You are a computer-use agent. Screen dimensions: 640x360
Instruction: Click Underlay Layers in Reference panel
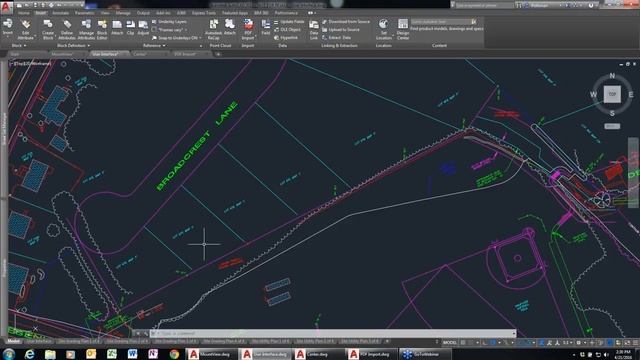pyautogui.click(x=169, y=22)
